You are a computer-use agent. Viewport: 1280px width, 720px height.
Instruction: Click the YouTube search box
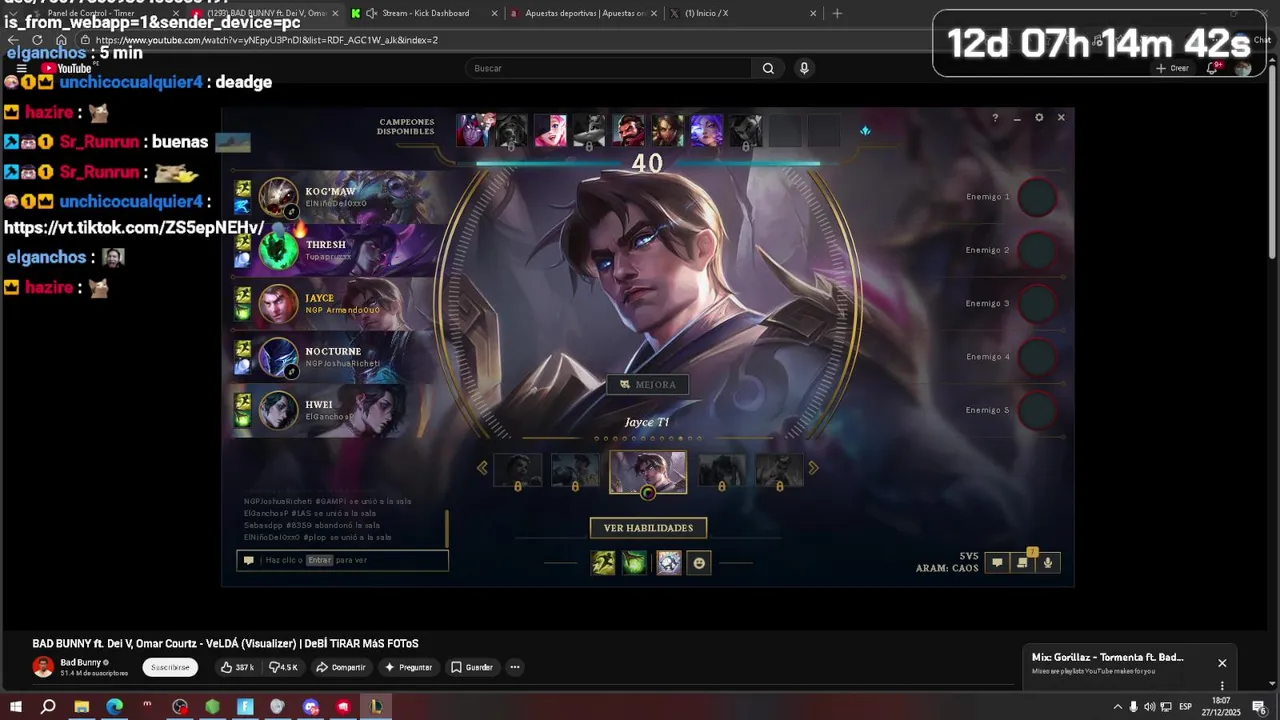click(608, 68)
